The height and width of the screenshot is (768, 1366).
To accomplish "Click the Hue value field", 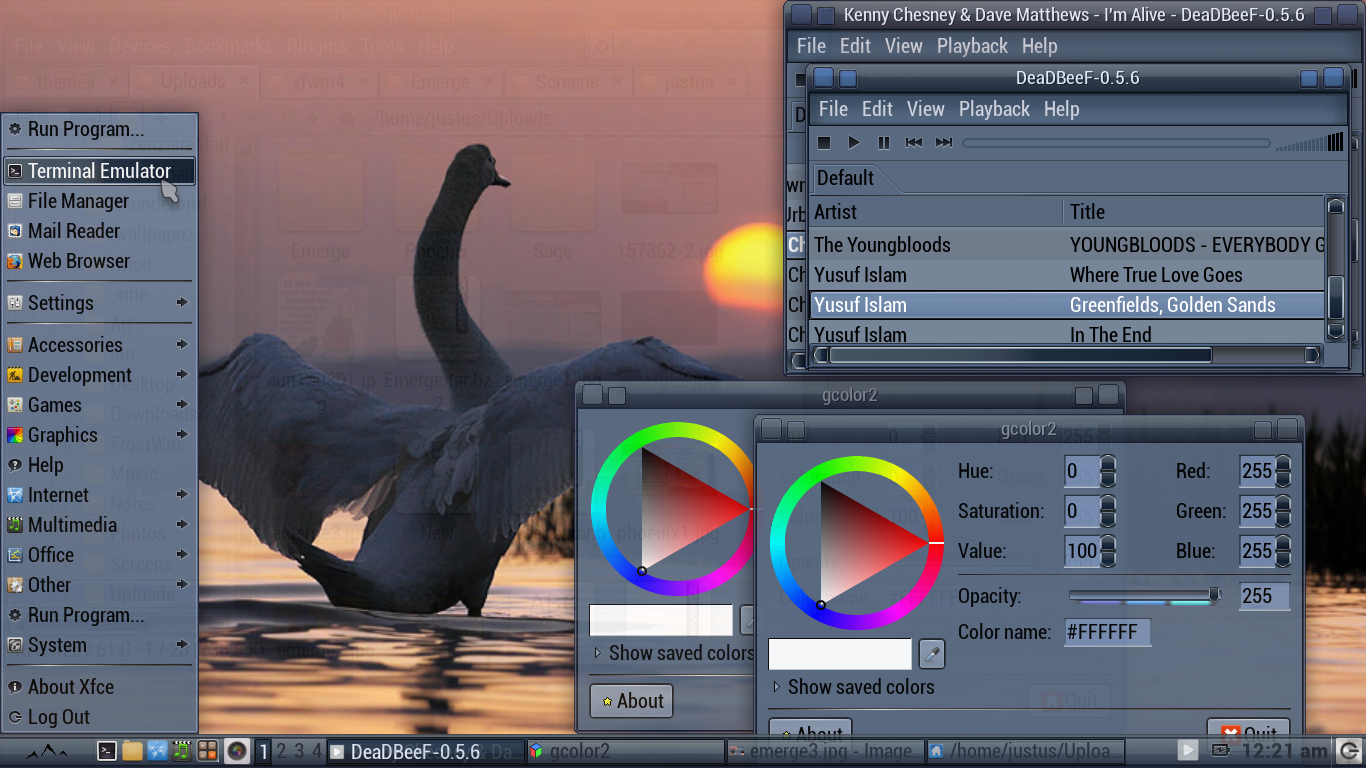I will pyautogui.click(x=1081, y=471).
